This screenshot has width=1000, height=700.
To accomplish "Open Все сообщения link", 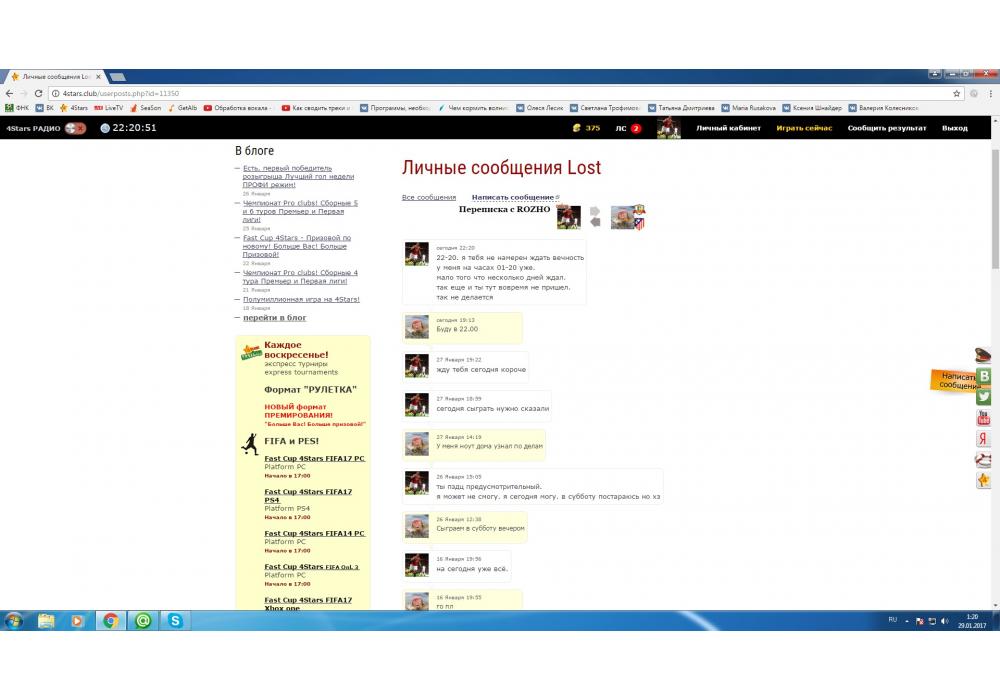I will [429, 198].
